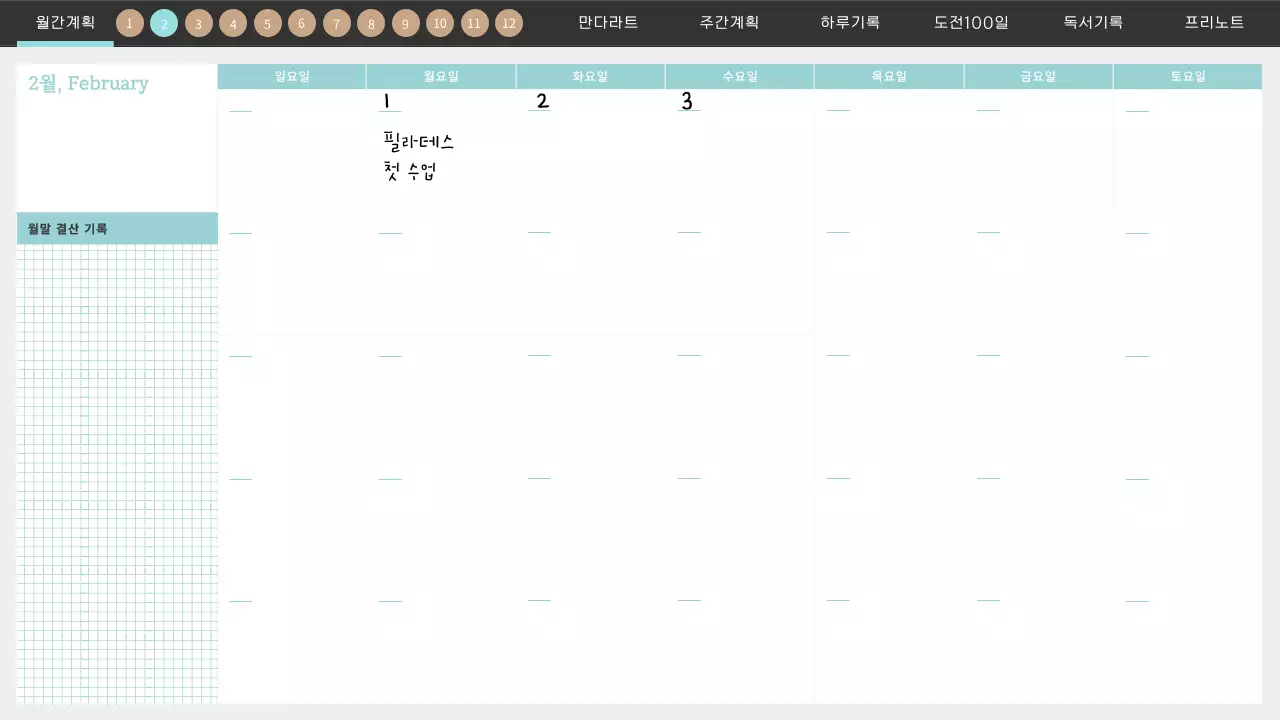Open the 주간계획 tab
Screen dimensions: 1280x720
729,22
